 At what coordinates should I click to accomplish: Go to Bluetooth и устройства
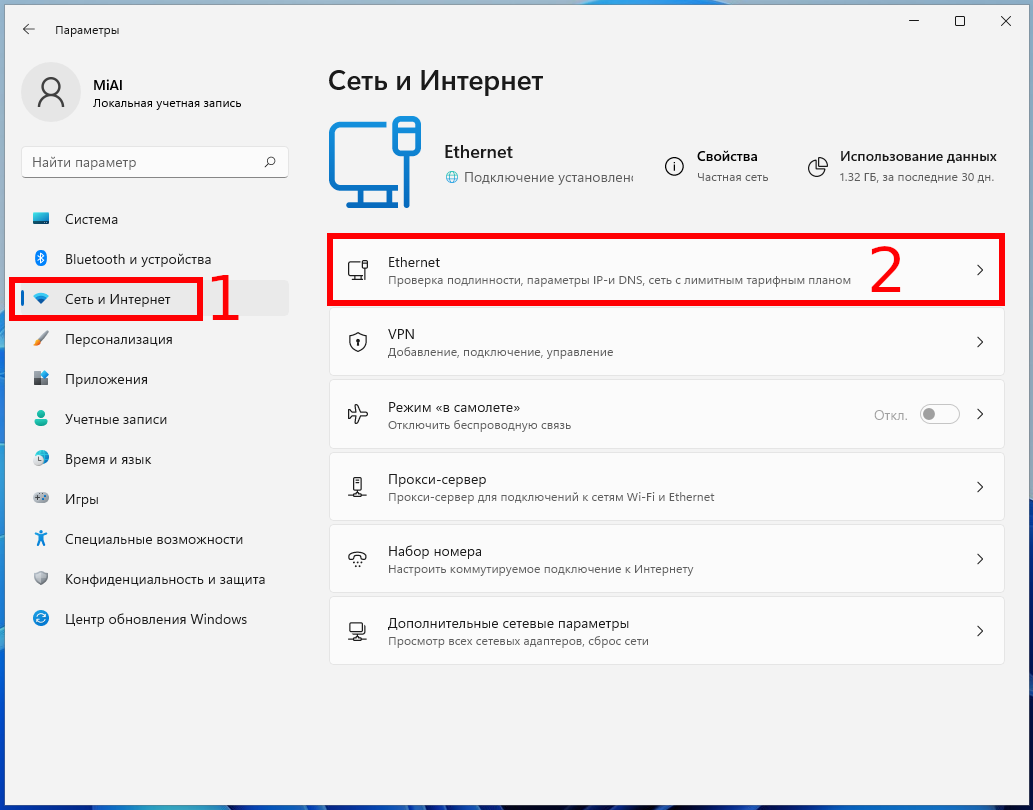(155, 259)
